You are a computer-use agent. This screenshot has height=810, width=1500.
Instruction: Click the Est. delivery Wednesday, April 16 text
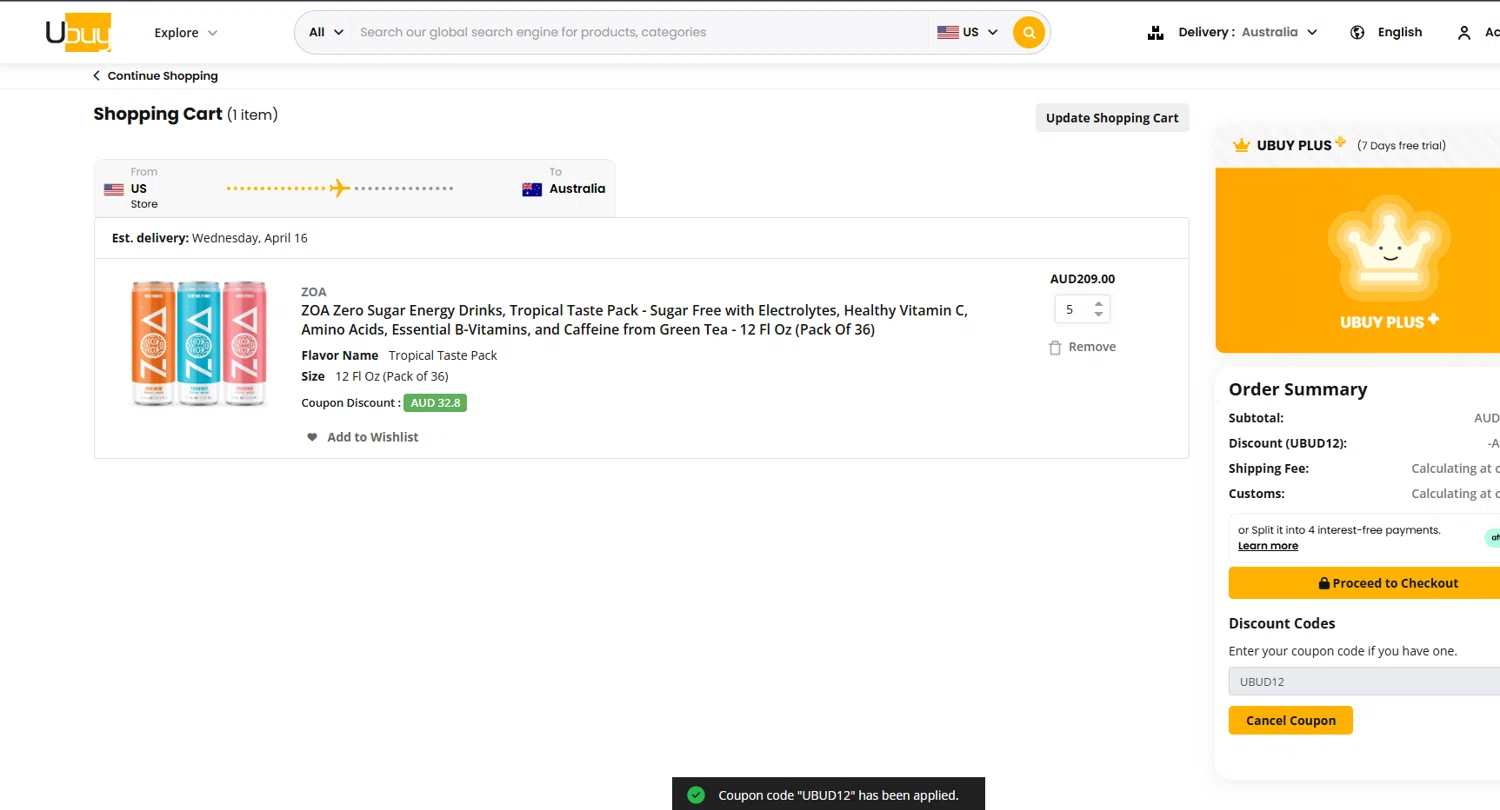[x=210, y=238]
